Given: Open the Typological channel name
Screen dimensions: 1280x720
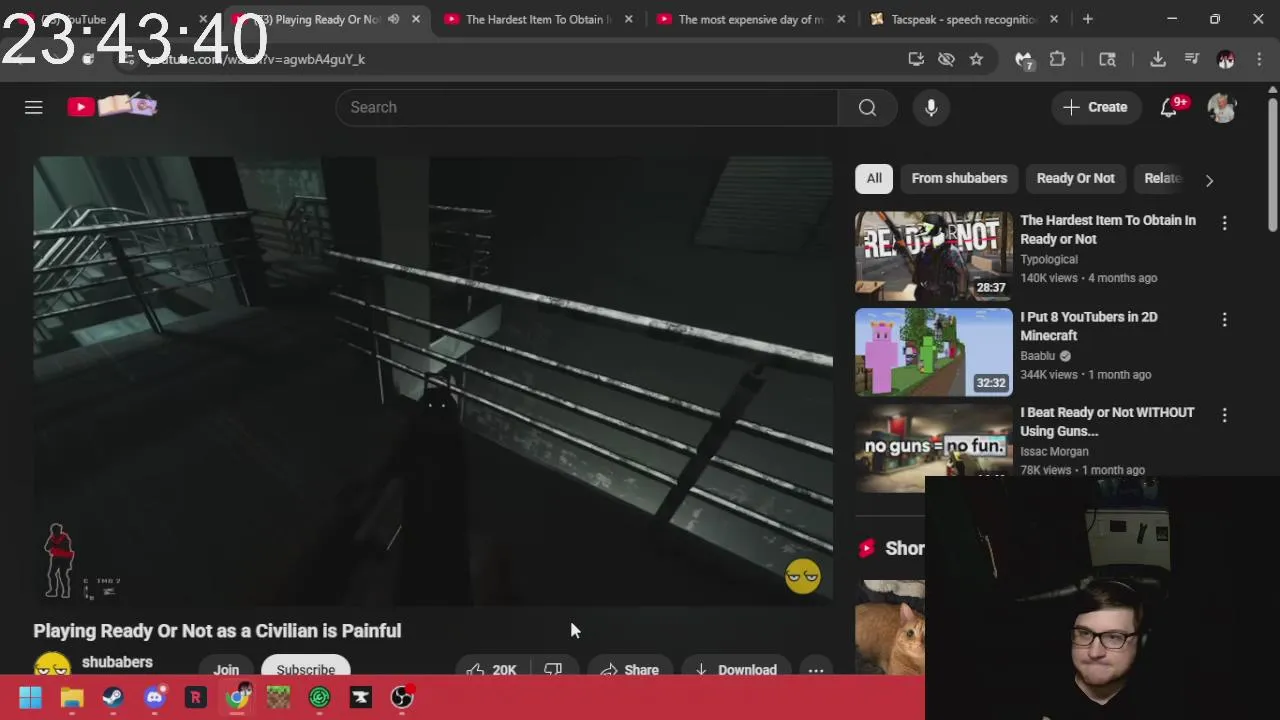Looking at the screenshot, I should [x=1048, y=259].
